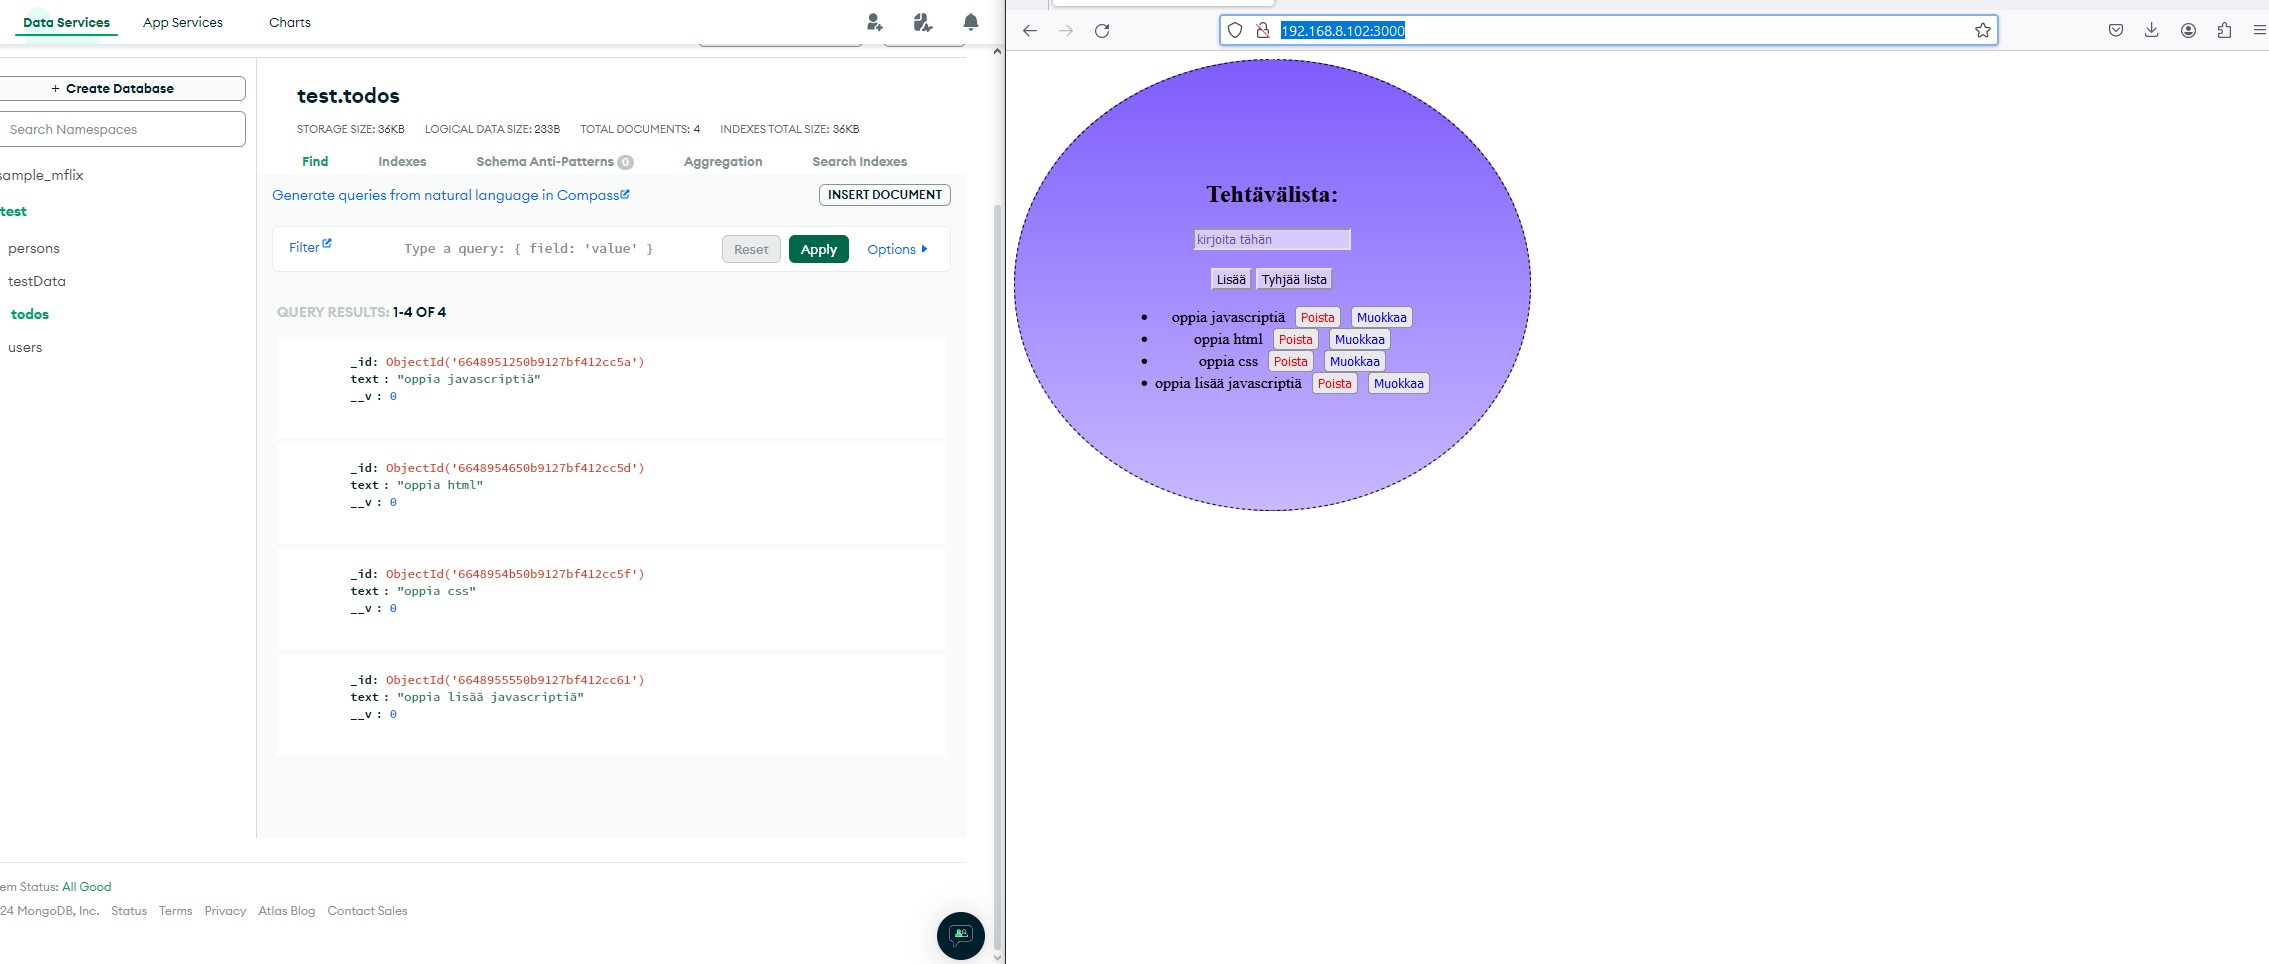The width and height of the screenshot is (2269, 964).
Task: Click the Atlas page vertical scrollbar
Action: pyautogui.click(x=996, y=500)
